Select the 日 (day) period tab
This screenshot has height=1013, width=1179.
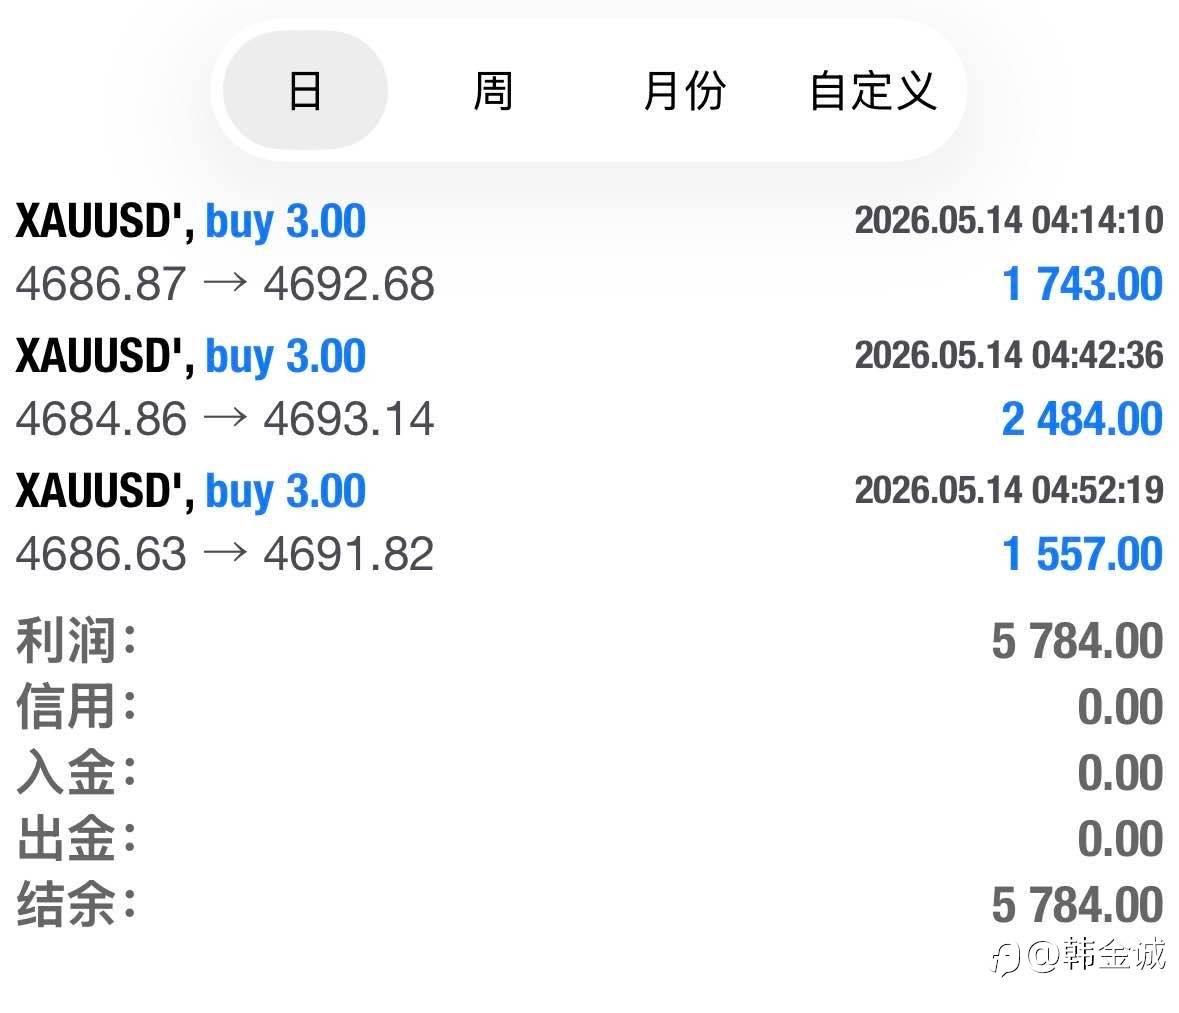tap(305, 90)
